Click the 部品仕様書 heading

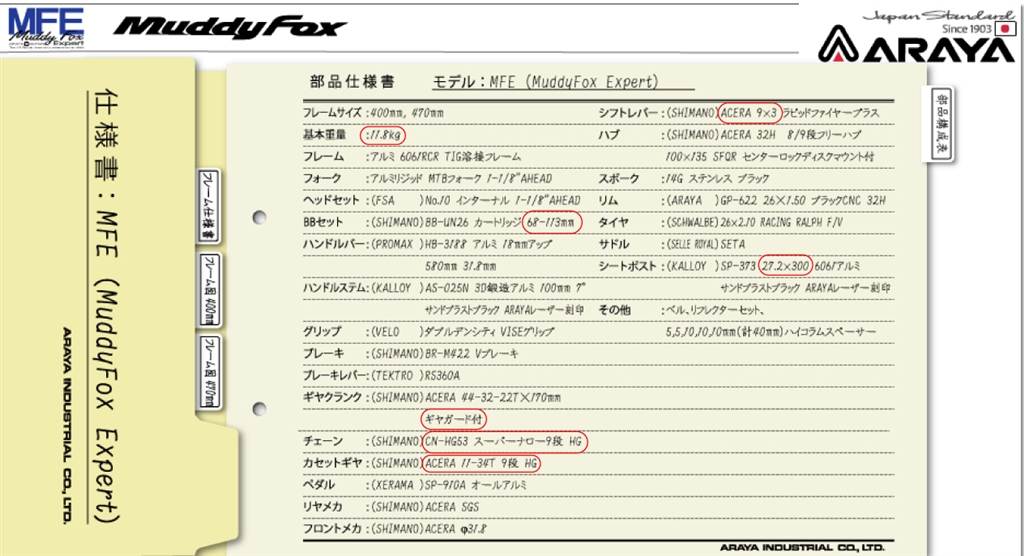(352, 82)
